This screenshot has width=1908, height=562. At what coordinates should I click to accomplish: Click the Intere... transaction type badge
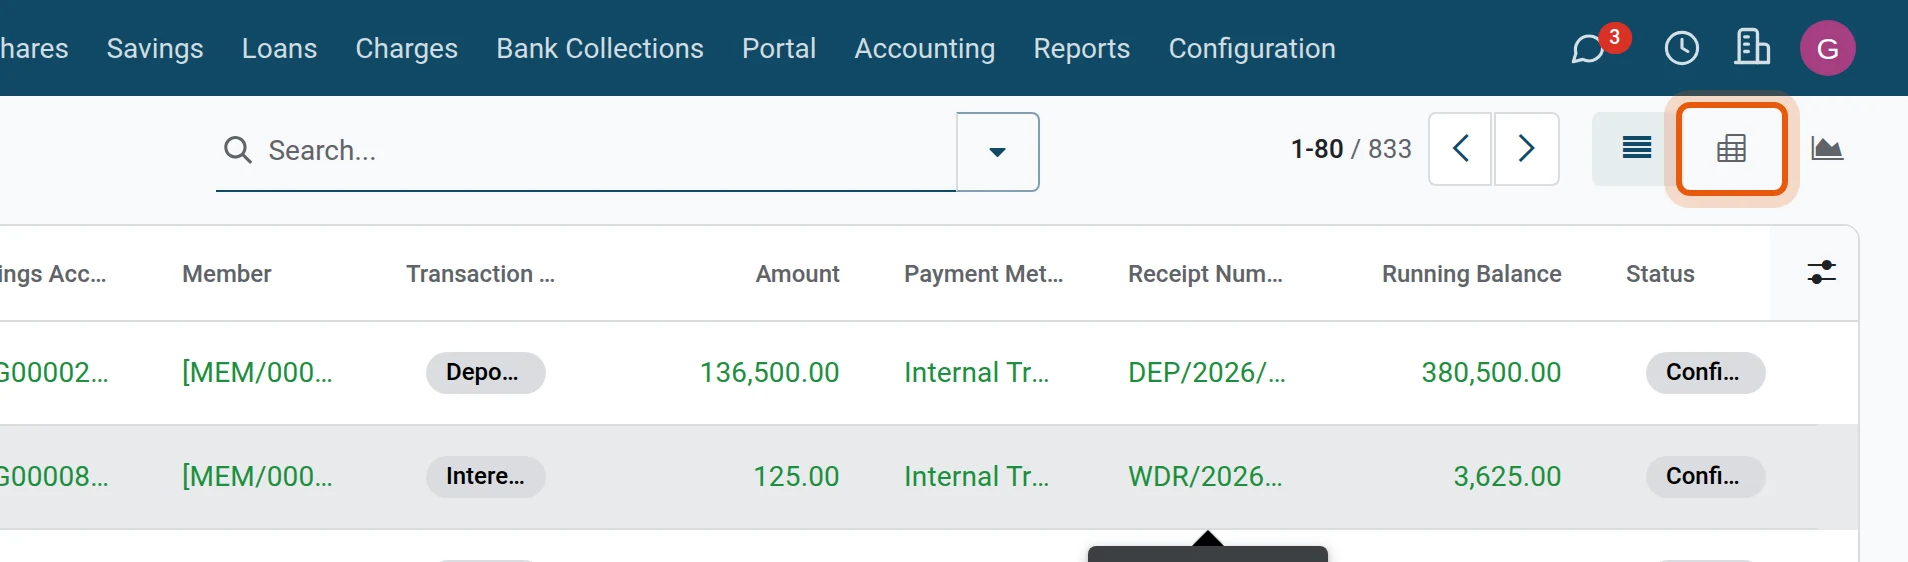click(485, 477)
